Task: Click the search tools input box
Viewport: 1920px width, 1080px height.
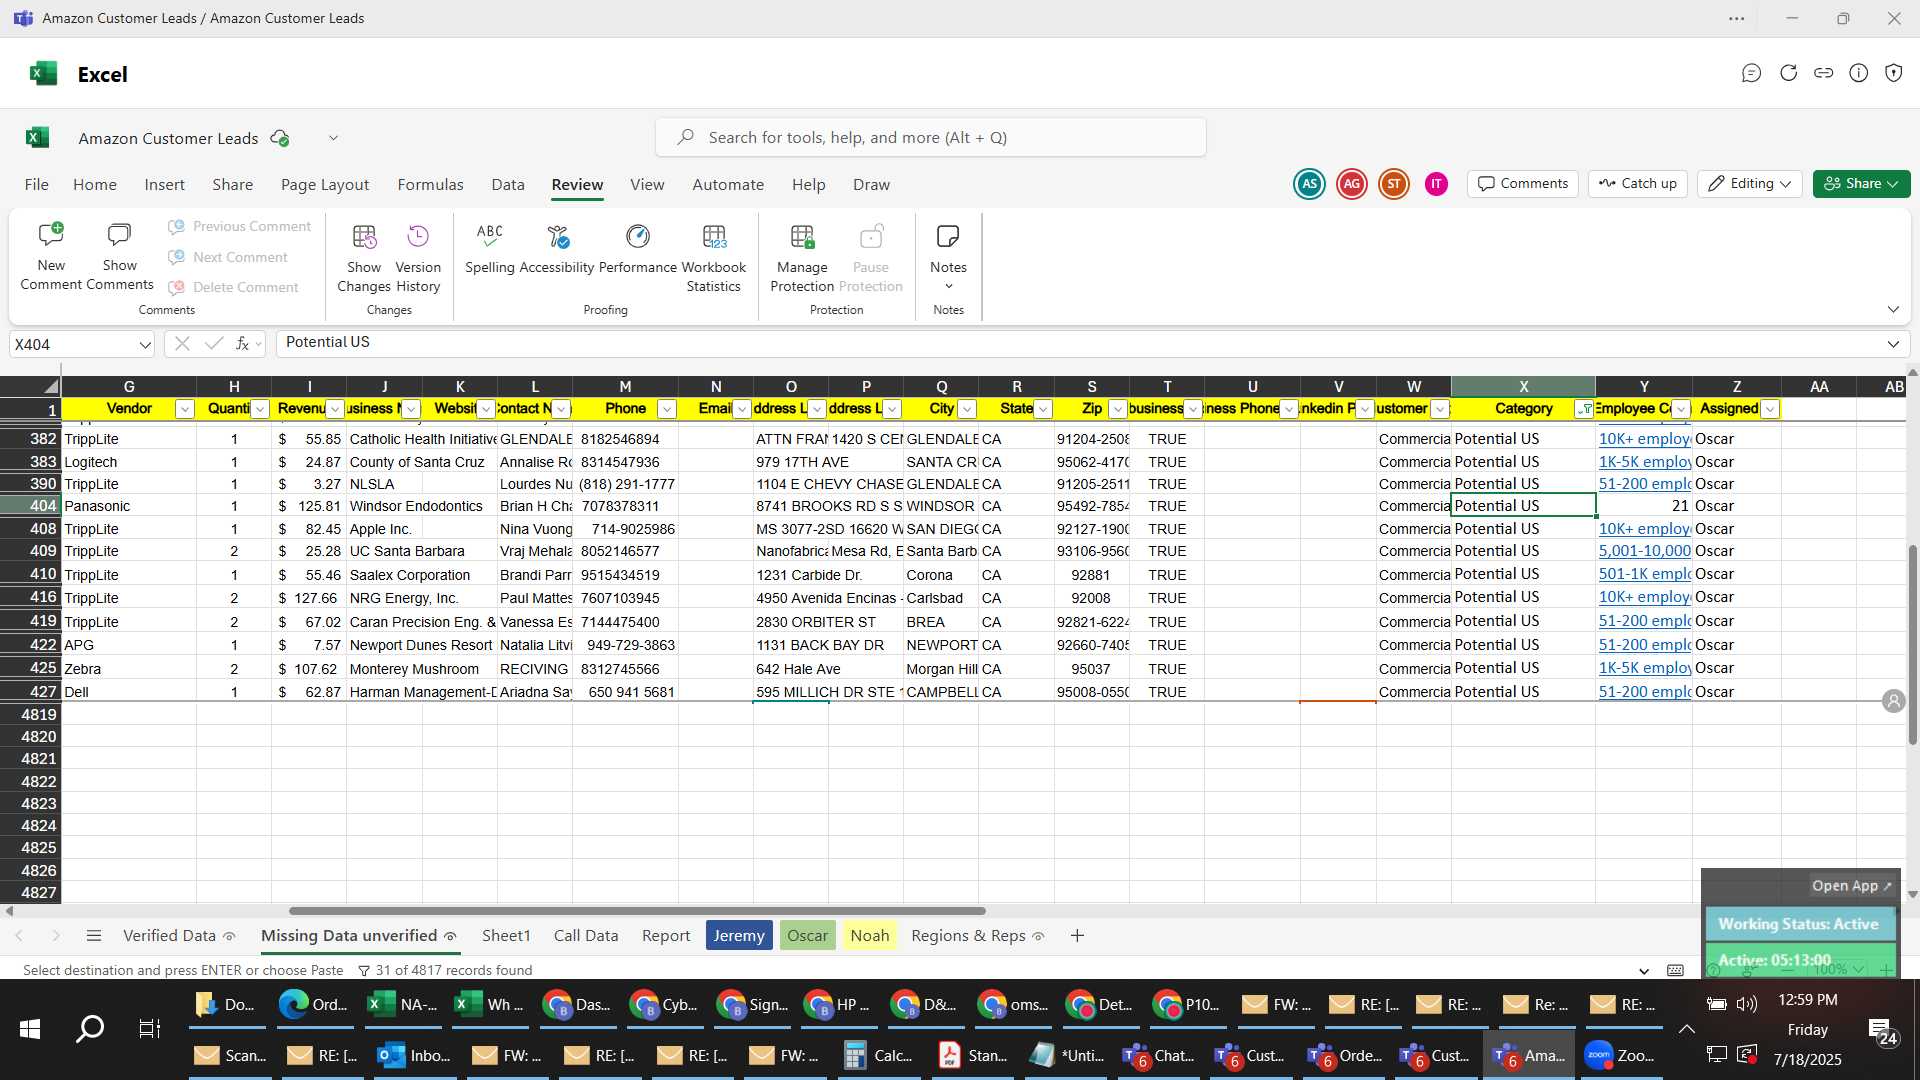Action: coord(930,138)
